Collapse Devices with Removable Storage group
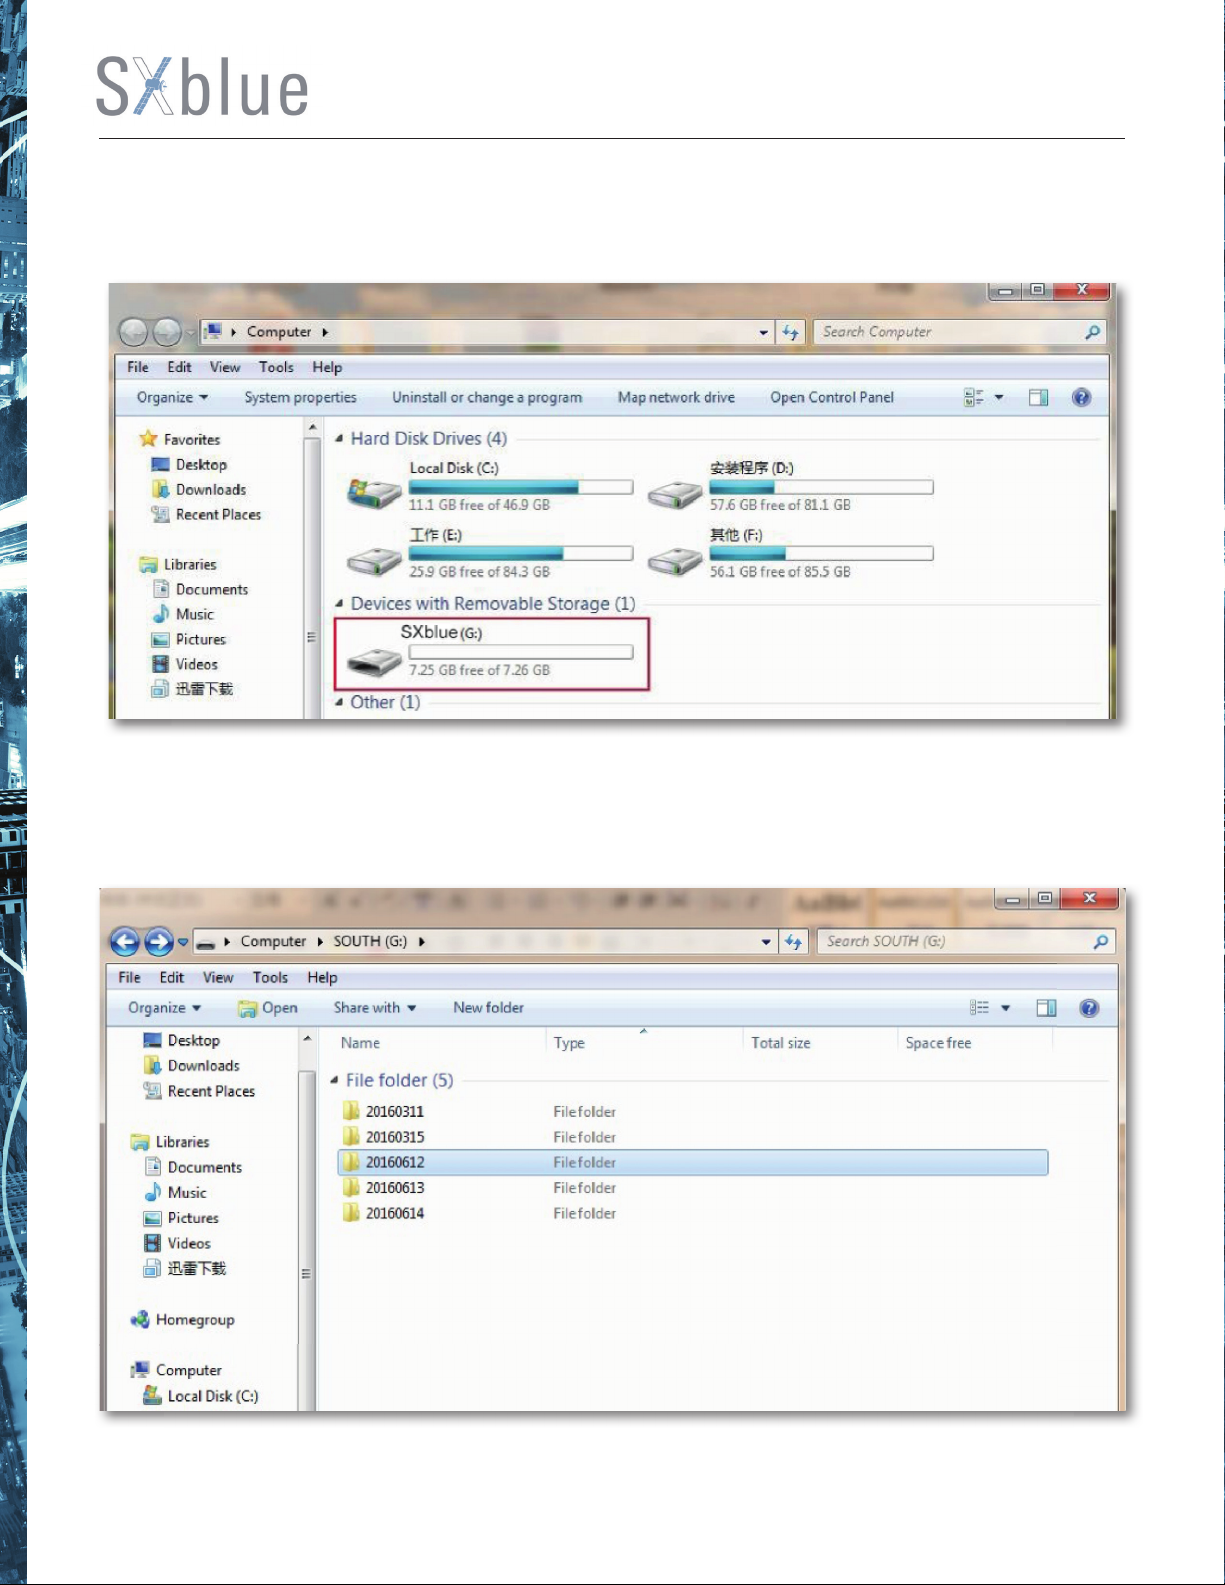Screen dimensions: 1225x1585 coord(339,604)
